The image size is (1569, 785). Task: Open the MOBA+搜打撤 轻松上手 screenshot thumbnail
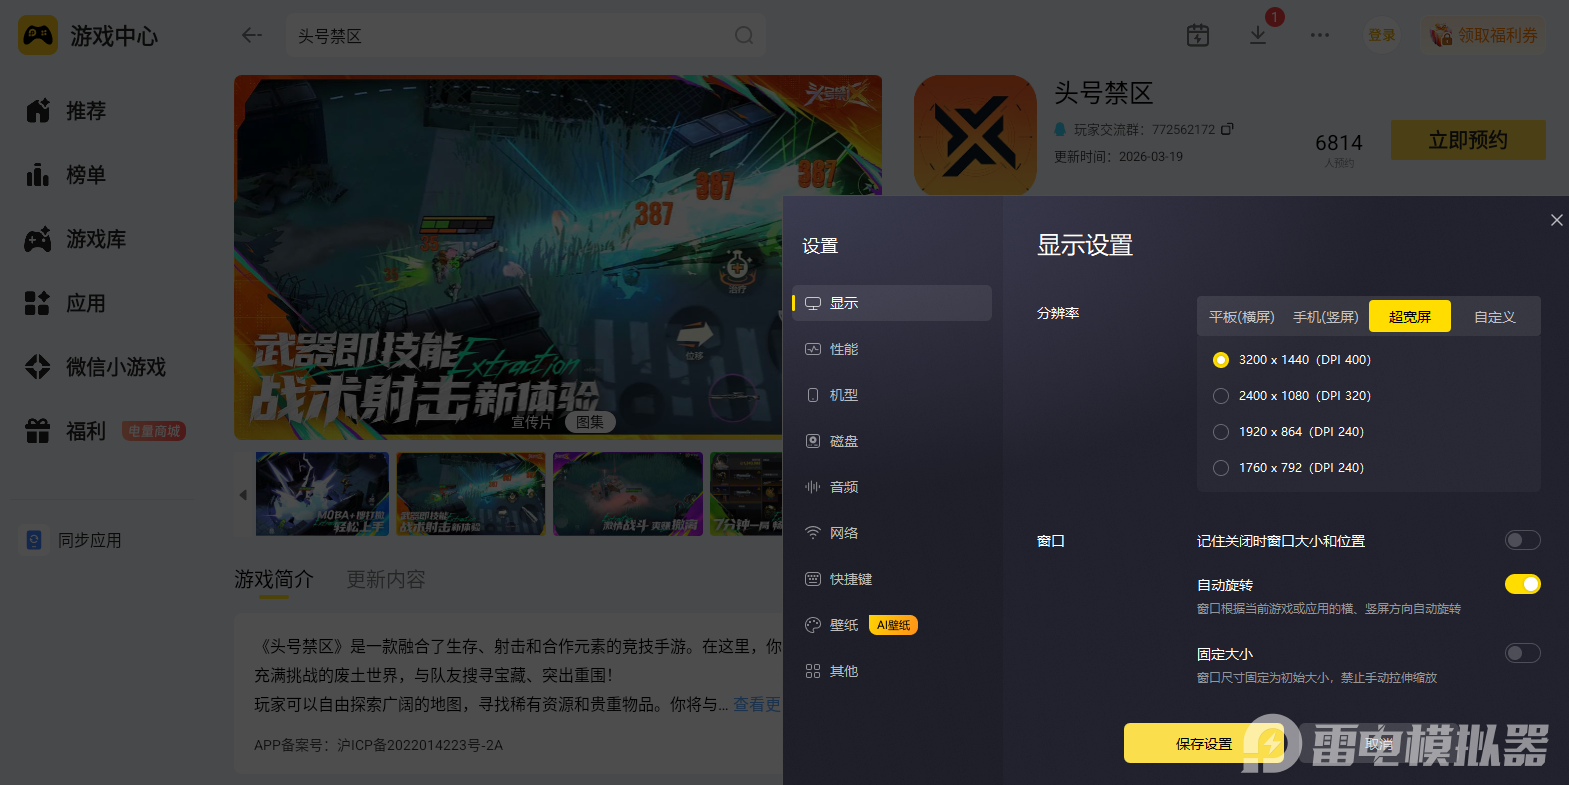pos(322,494)
